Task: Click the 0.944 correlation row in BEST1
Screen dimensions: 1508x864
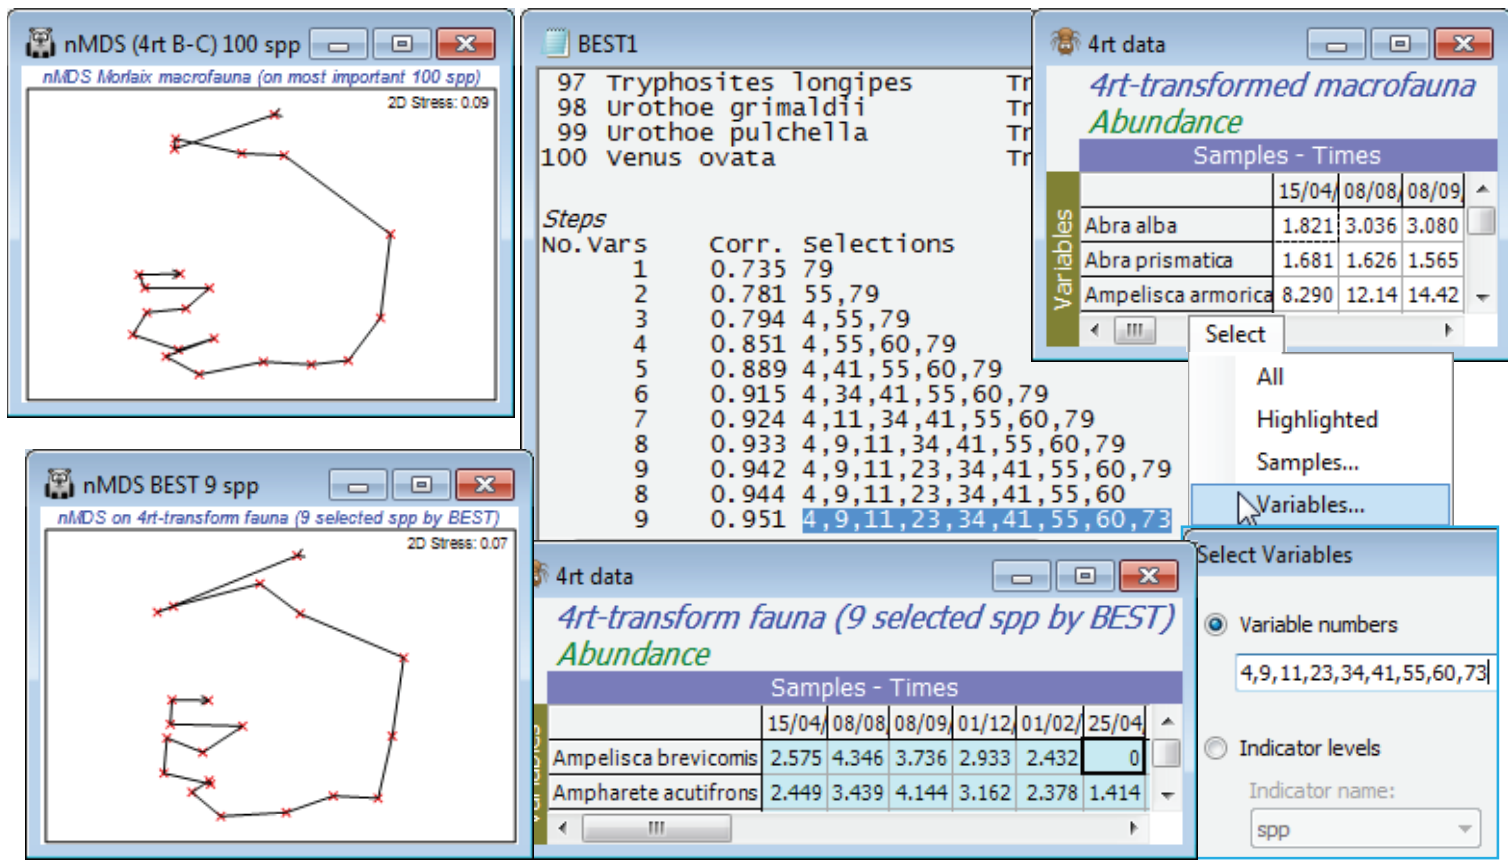Action: tap(879, 494)
